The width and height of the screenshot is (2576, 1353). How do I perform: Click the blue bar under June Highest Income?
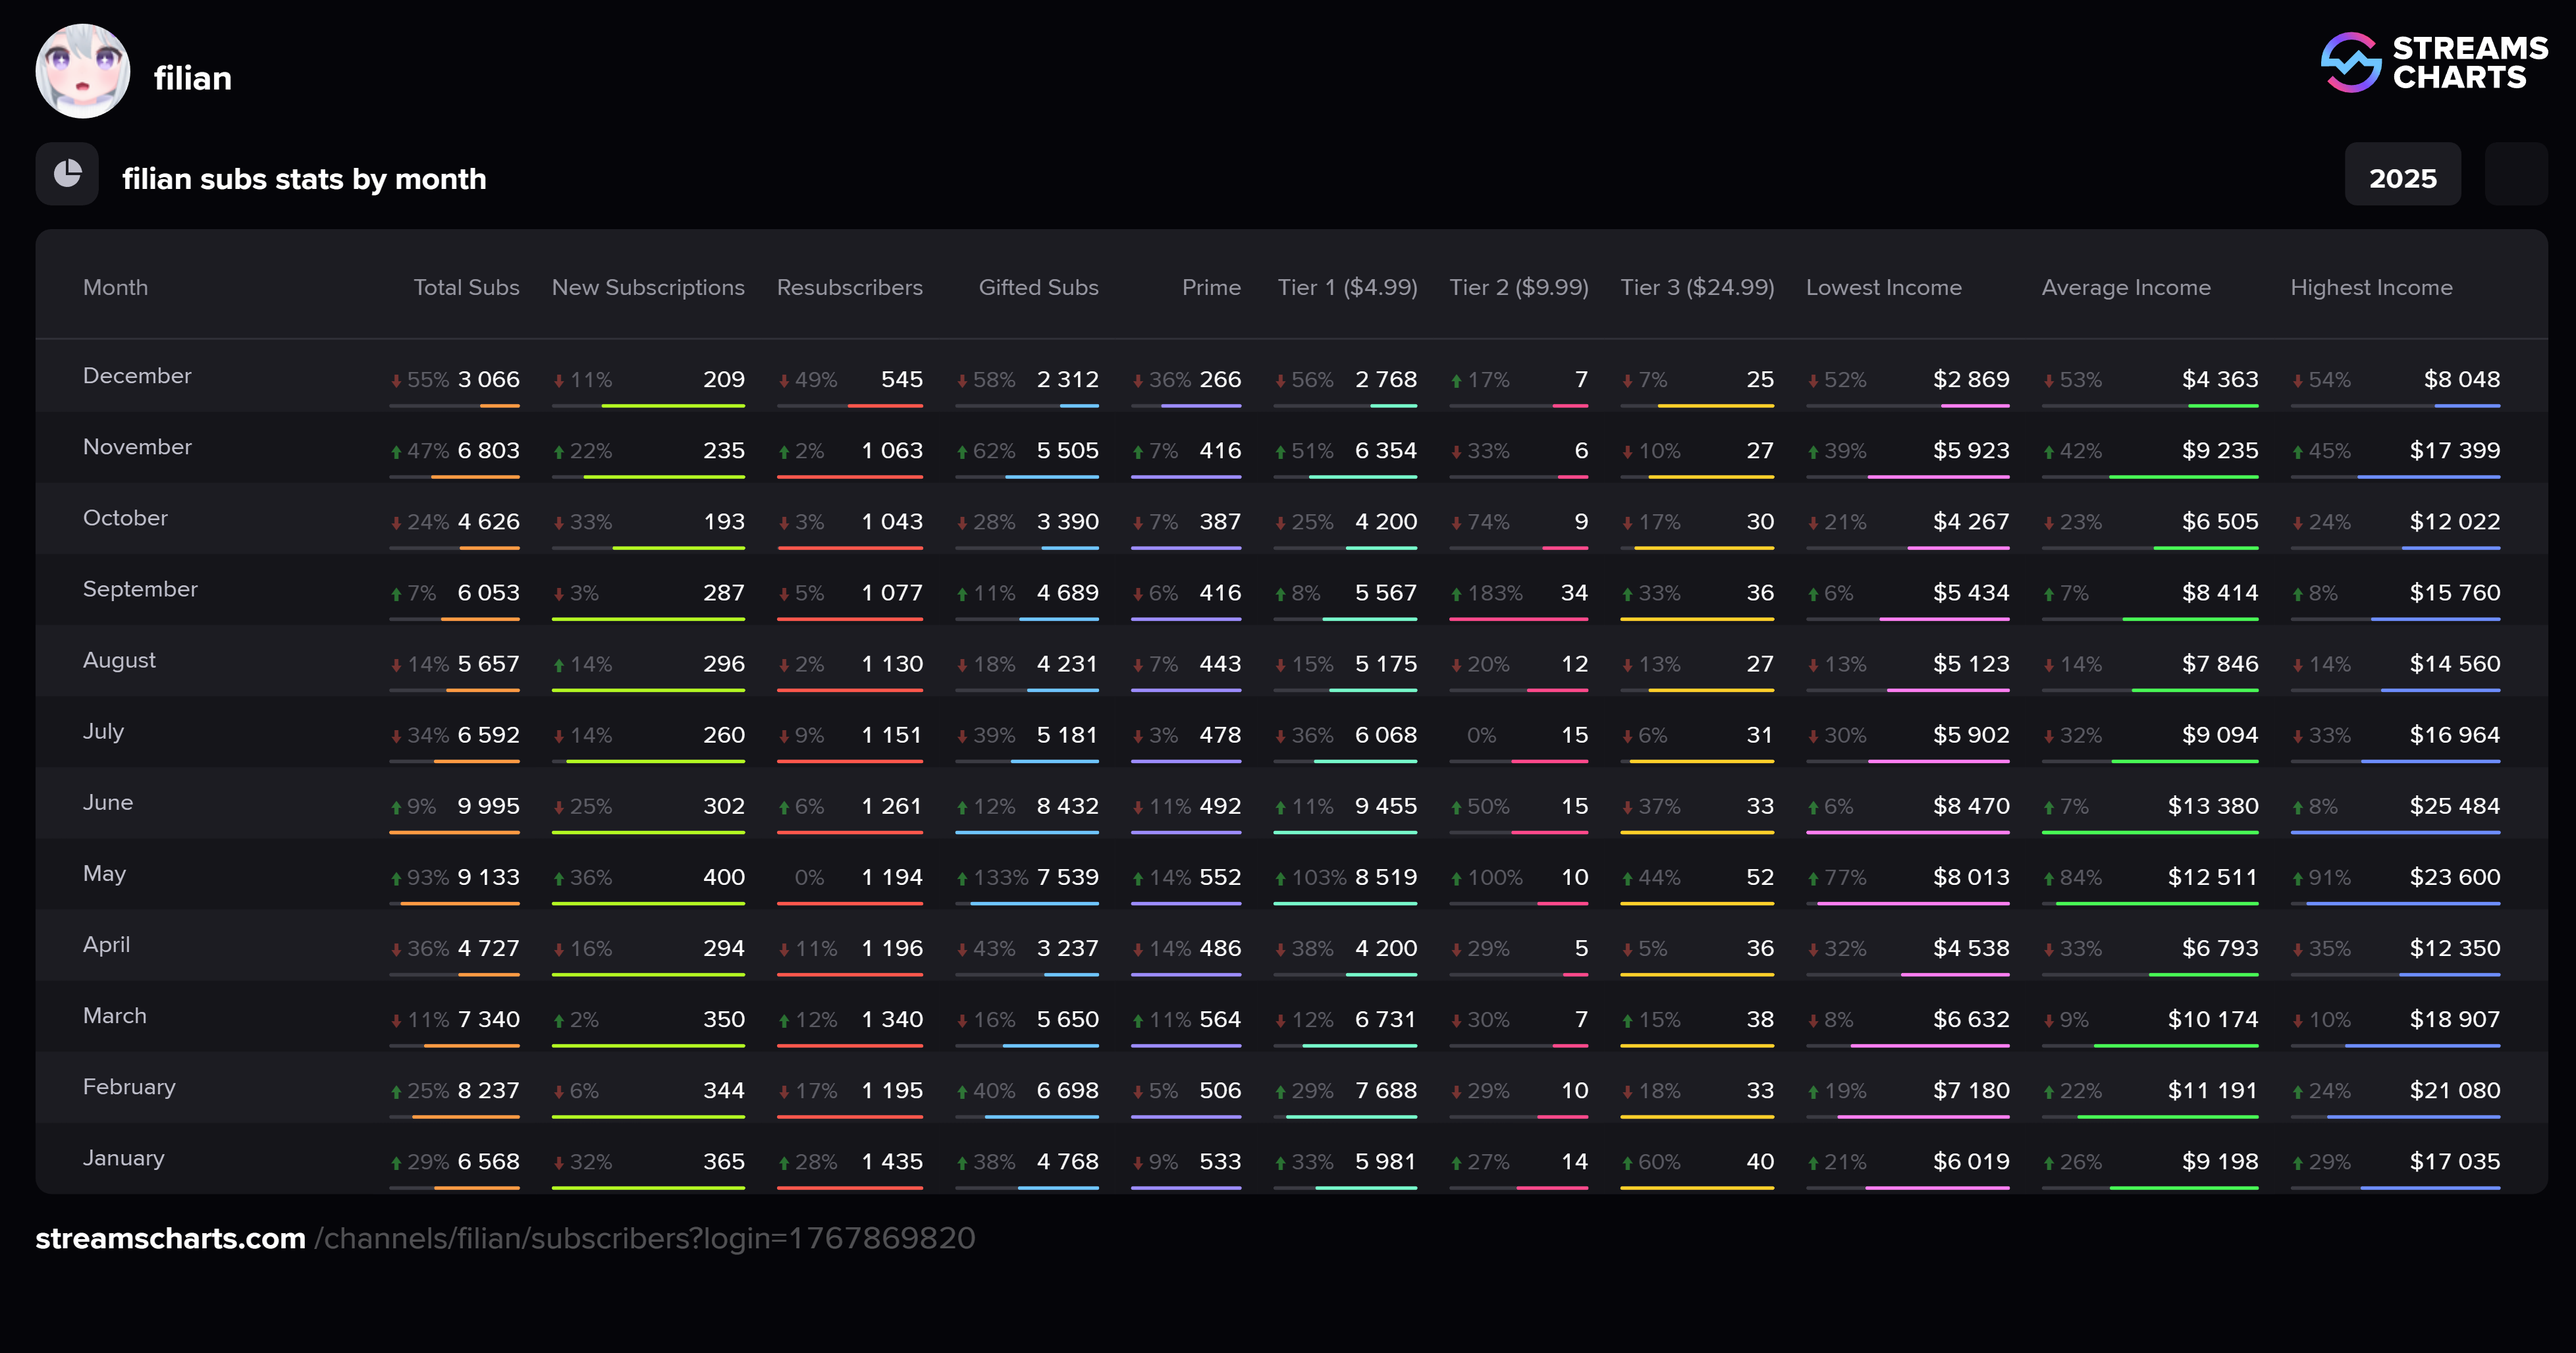[x=2395, y=832]
